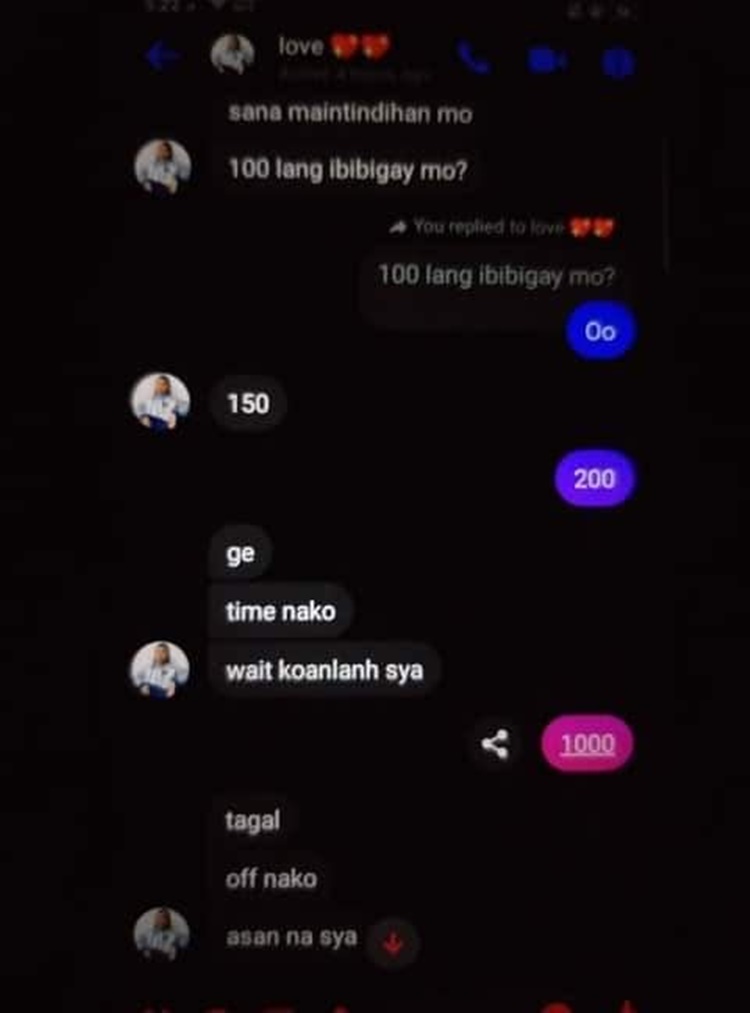Viewport: 750px width, 1013px height.
Task: Tap the quoted reply '100 lang ibibigay mo?'
Action: (x=495, y=276)
